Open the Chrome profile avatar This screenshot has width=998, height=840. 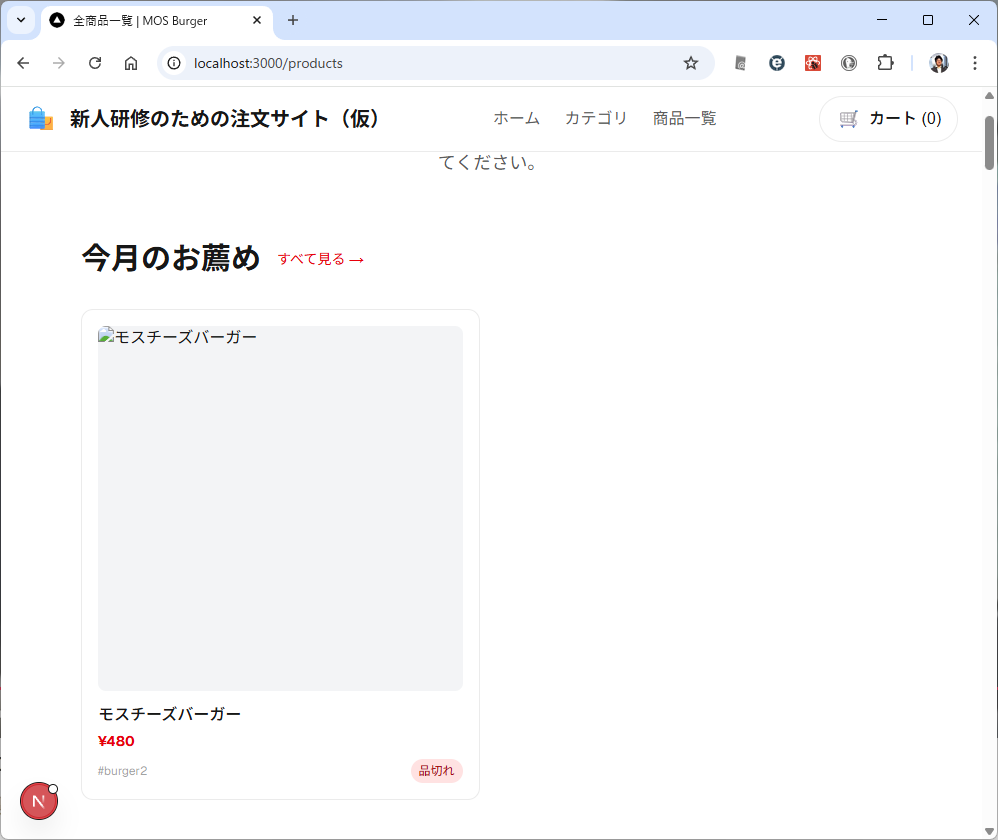click(938, 63)
